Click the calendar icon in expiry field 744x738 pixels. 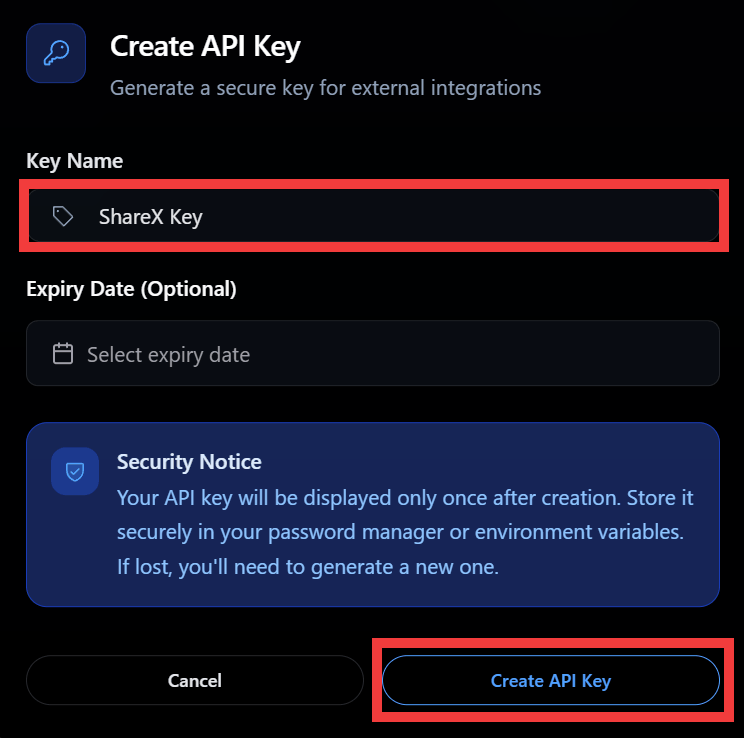click(x=63, y=354)
